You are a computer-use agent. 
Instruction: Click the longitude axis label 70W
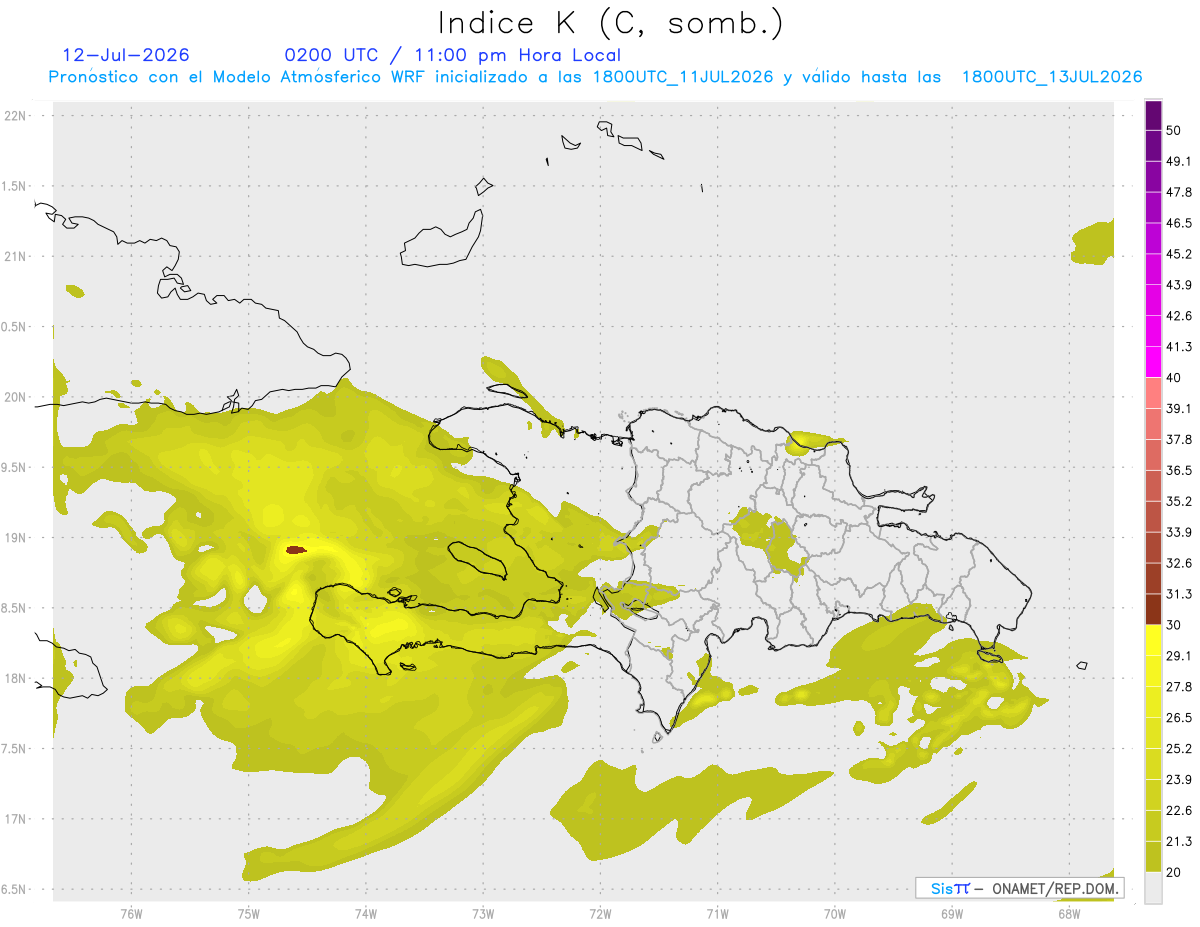coord(835,914)
